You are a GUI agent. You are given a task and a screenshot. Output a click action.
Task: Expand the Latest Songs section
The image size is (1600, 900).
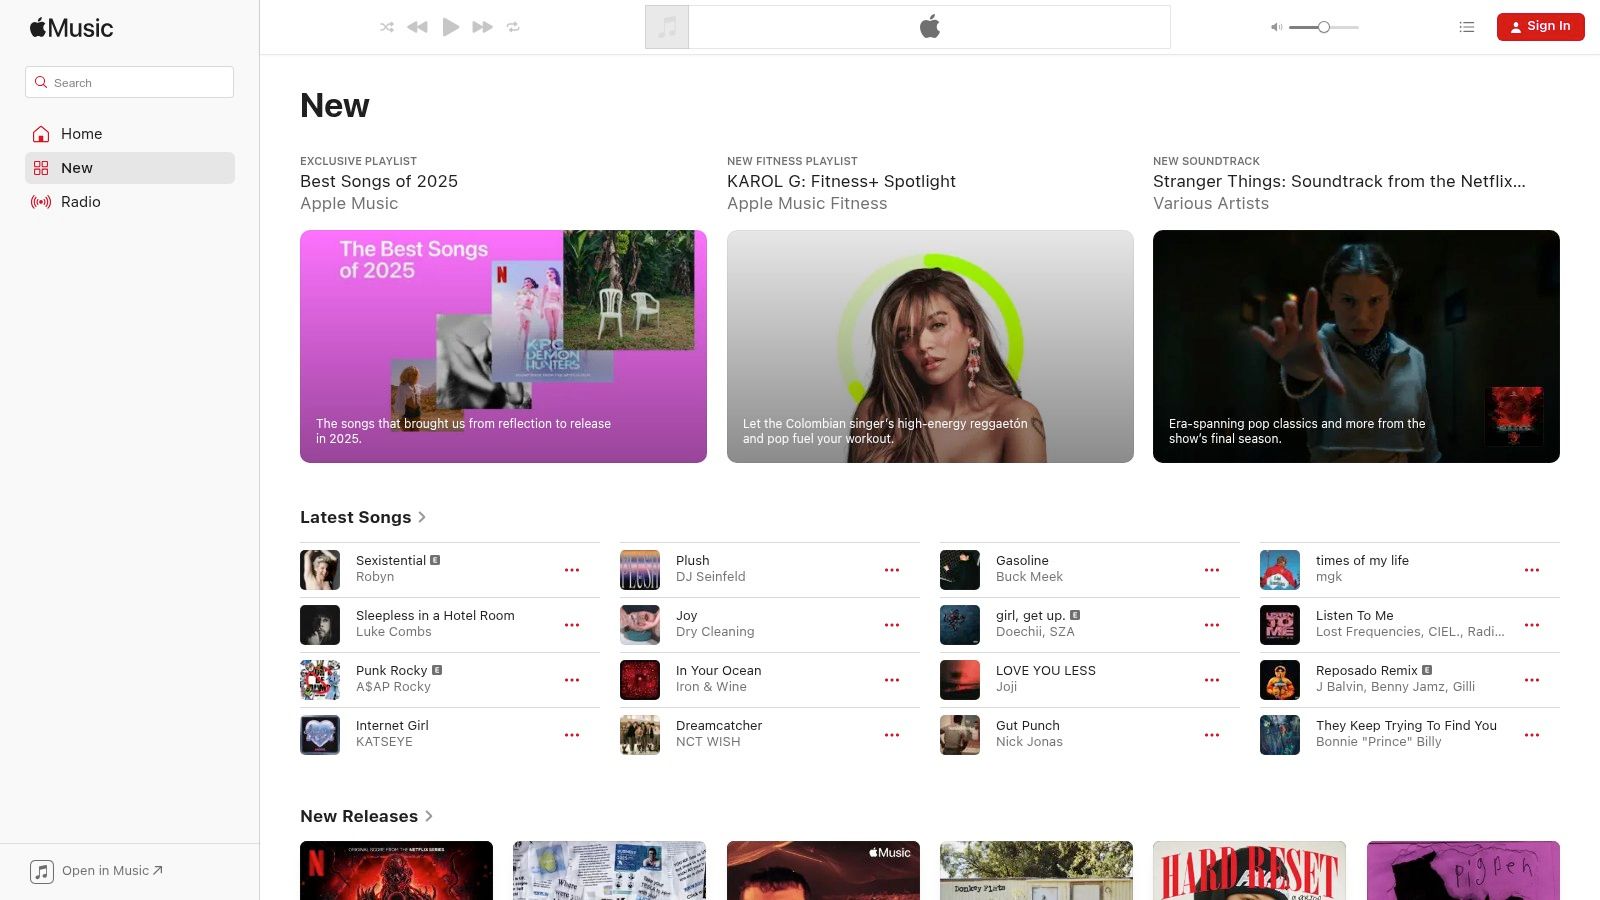pyautogui.click(x=364, y=517)
